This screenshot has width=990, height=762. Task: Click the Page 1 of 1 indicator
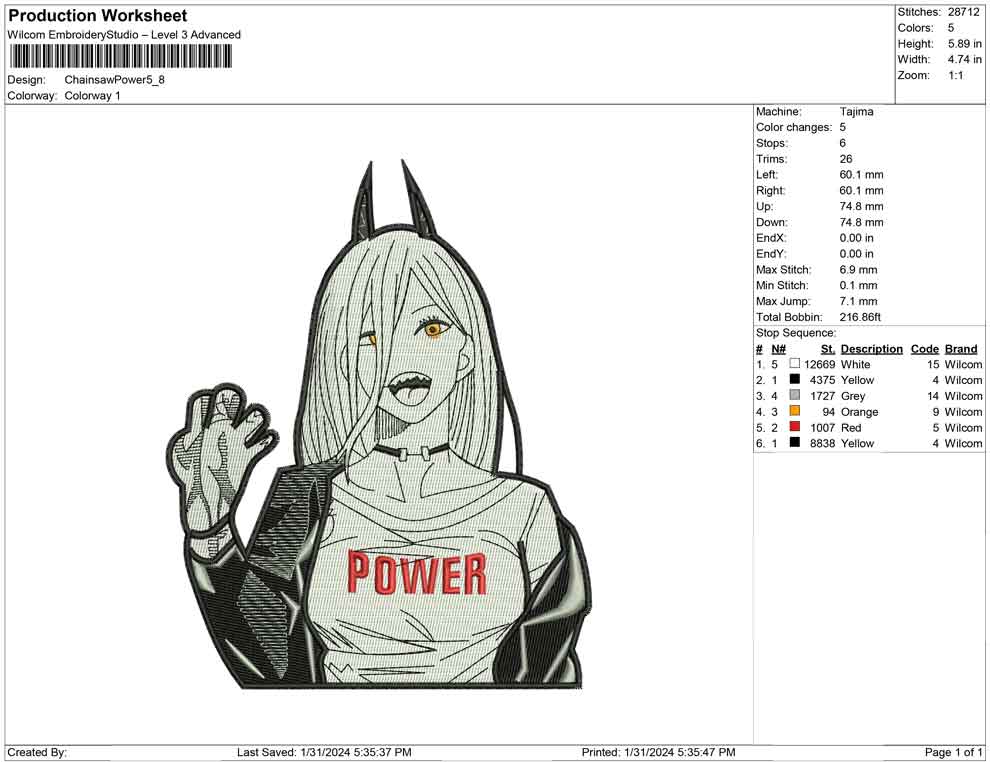point(953,752)
